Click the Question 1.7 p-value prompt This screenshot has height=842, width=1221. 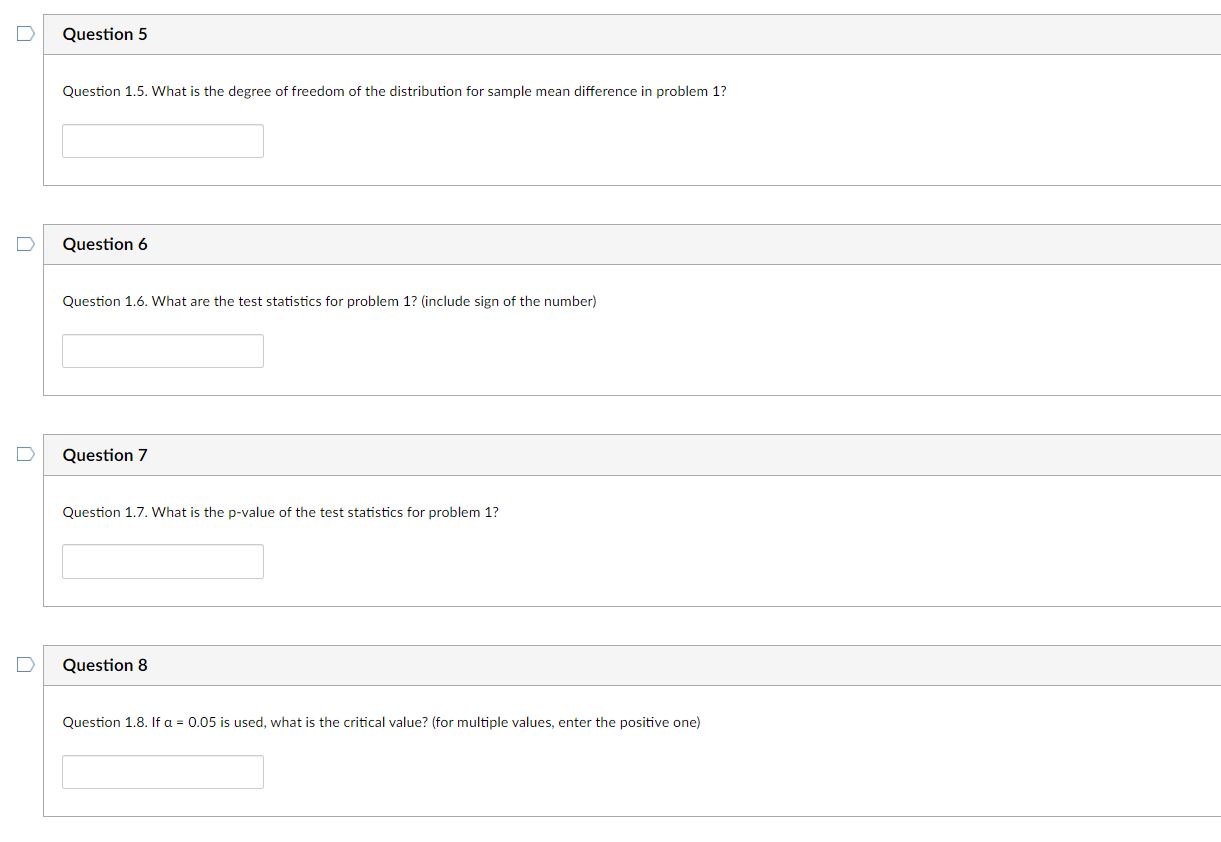pos(281,512)
